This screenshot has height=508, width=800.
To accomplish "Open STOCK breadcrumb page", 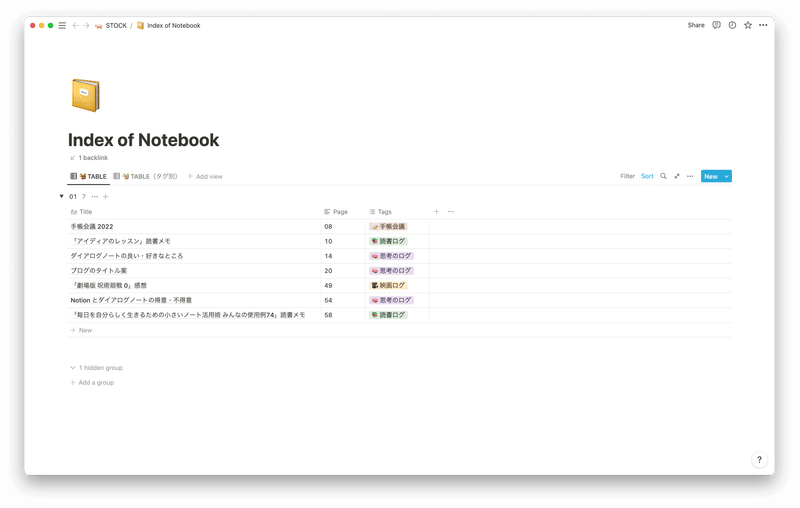I will [x=111, y=26].
